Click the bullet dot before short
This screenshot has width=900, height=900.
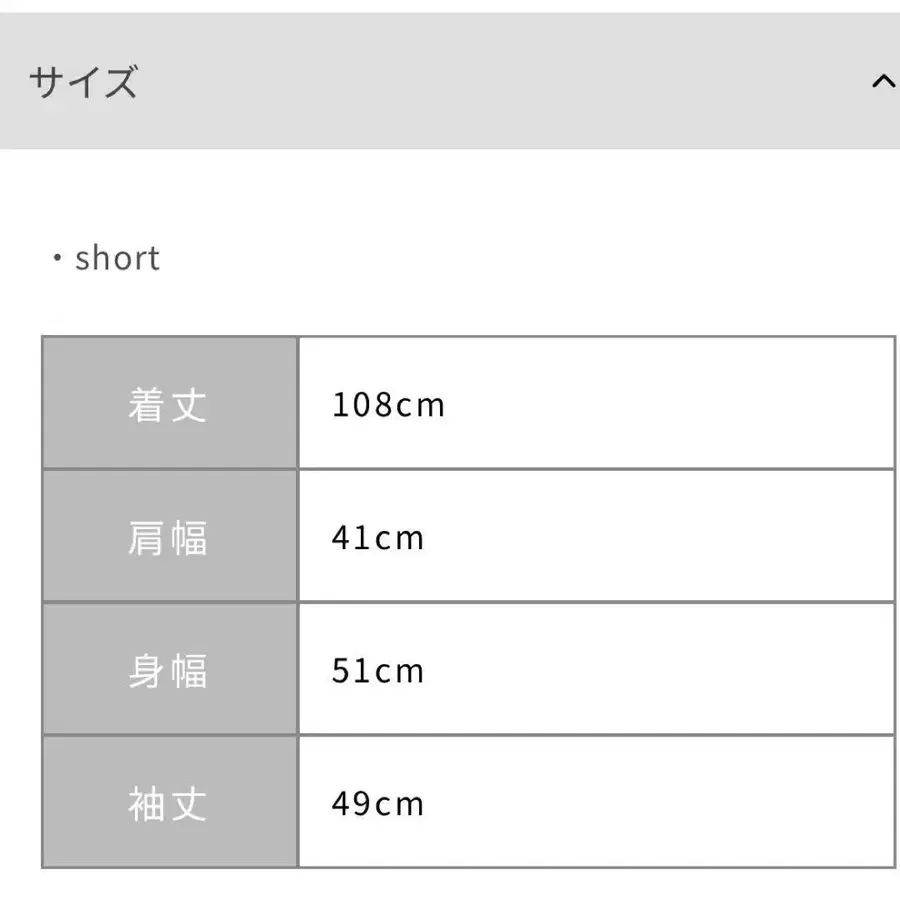point(57,260)
